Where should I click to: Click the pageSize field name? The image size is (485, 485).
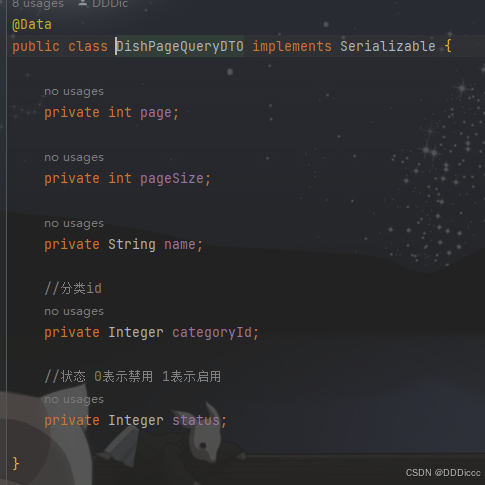click(x=172, y=179)
